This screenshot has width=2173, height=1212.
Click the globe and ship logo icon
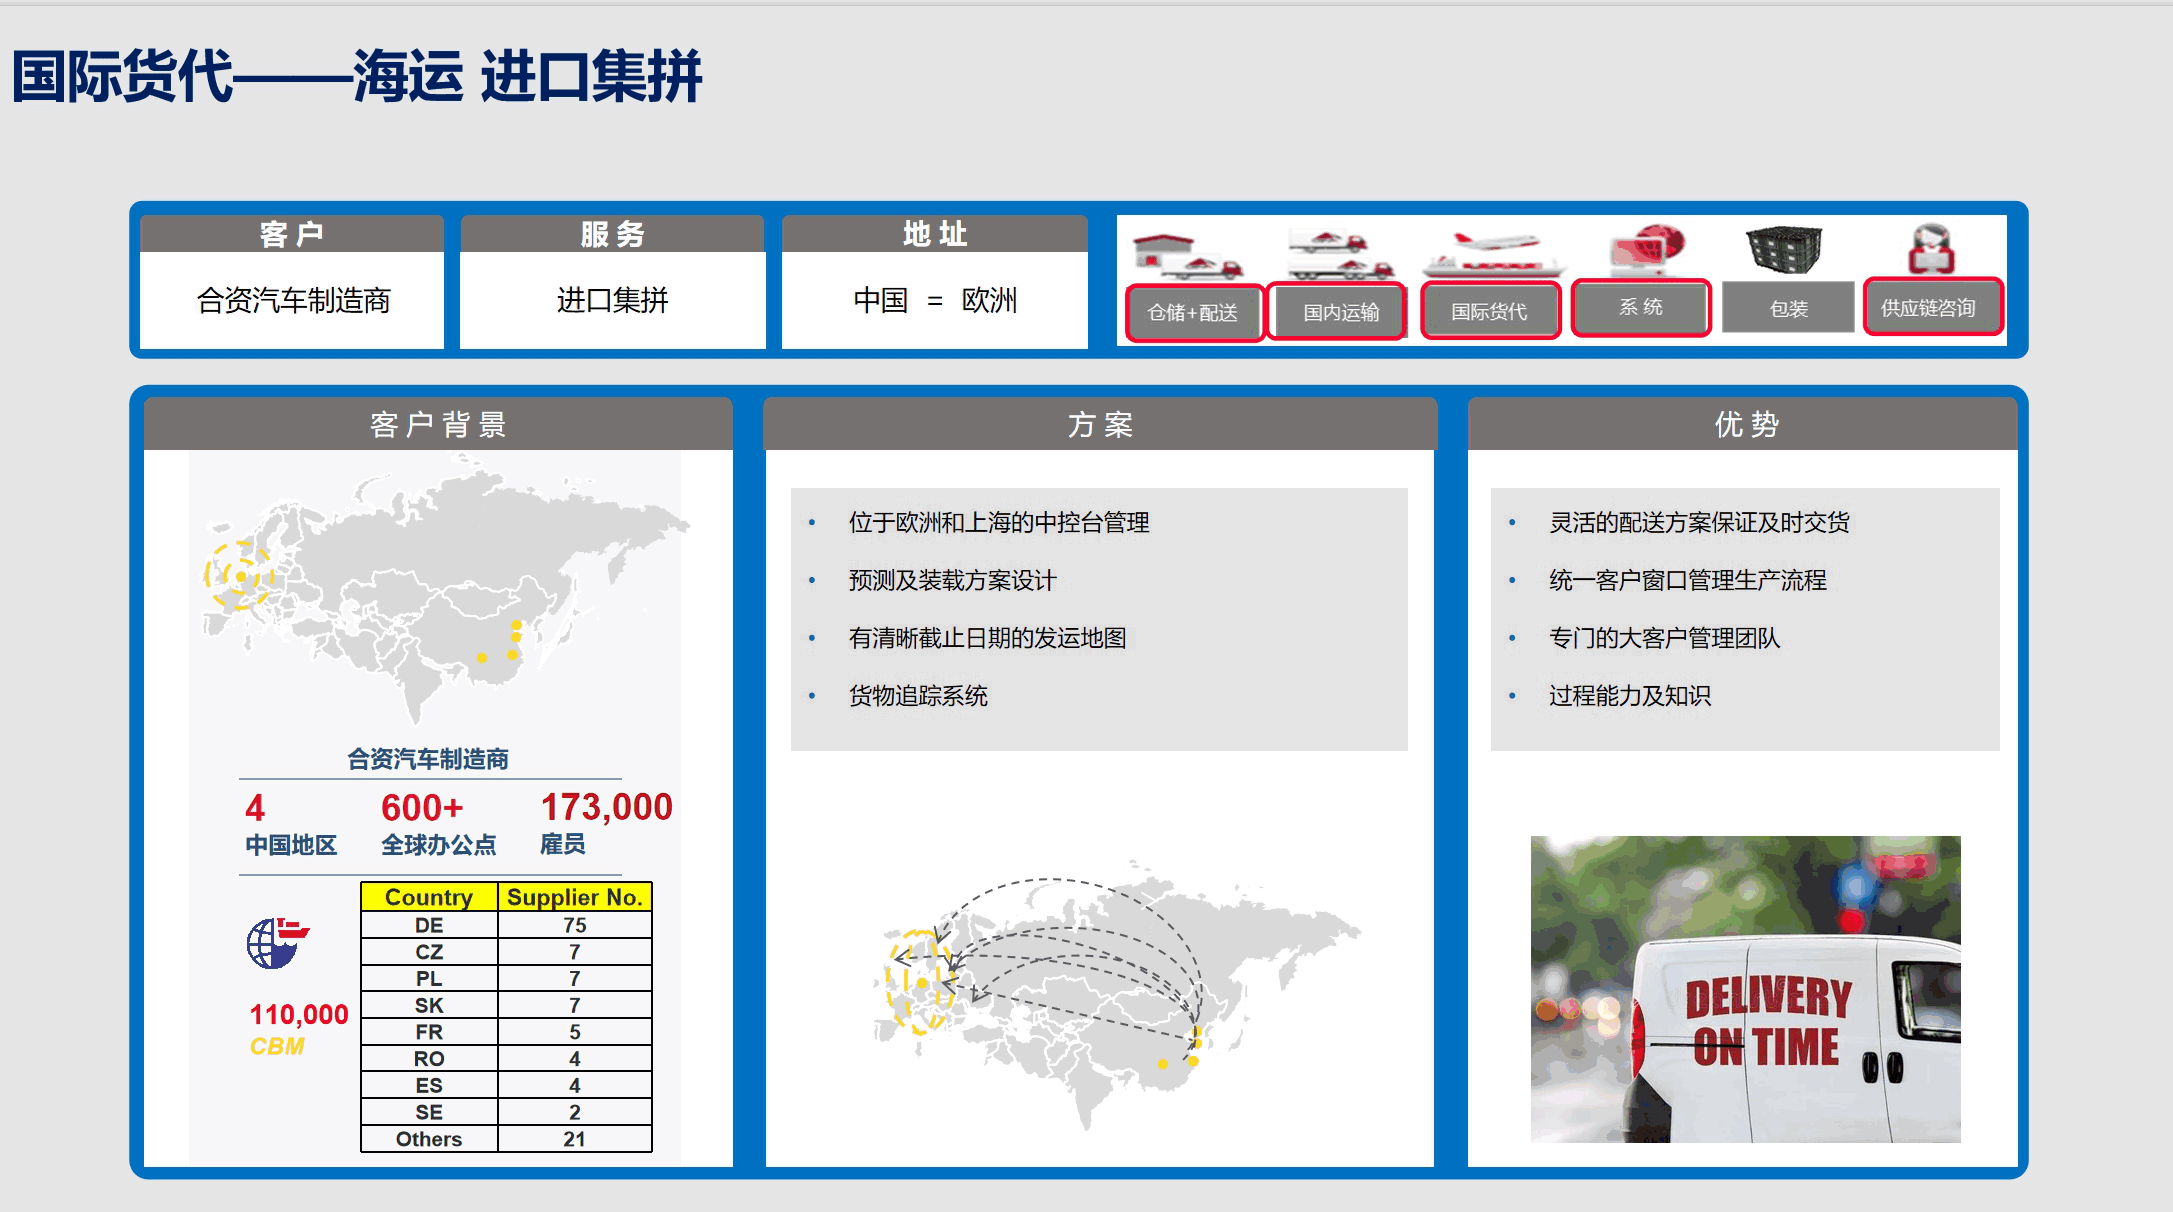277,942
